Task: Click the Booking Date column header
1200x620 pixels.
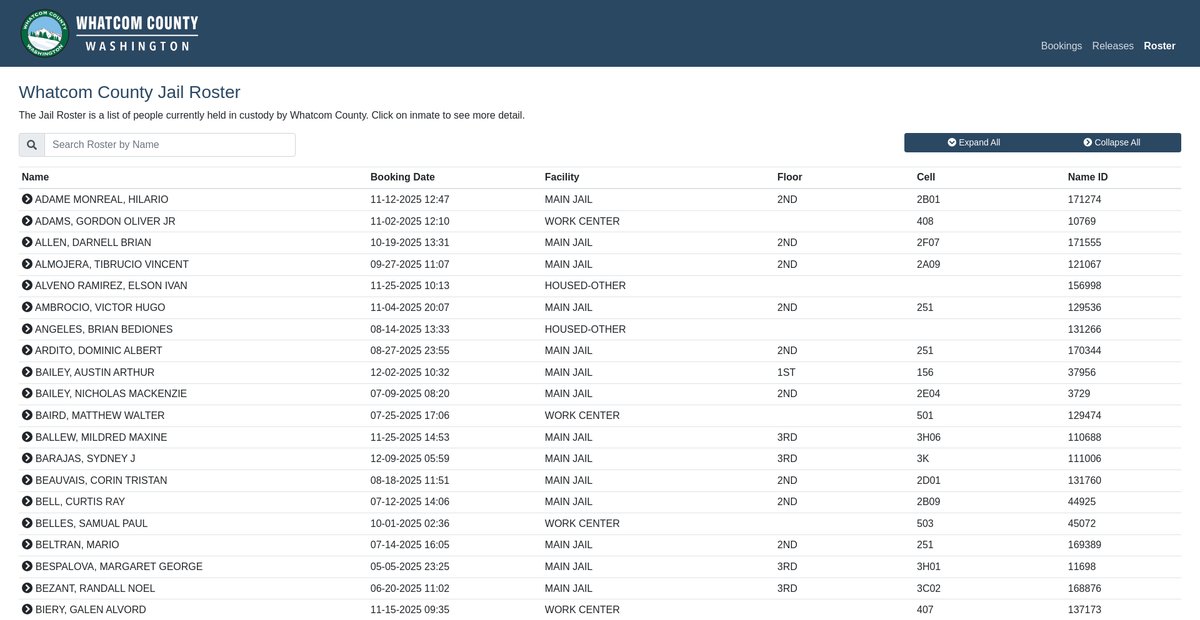Action: click(402, 177)
